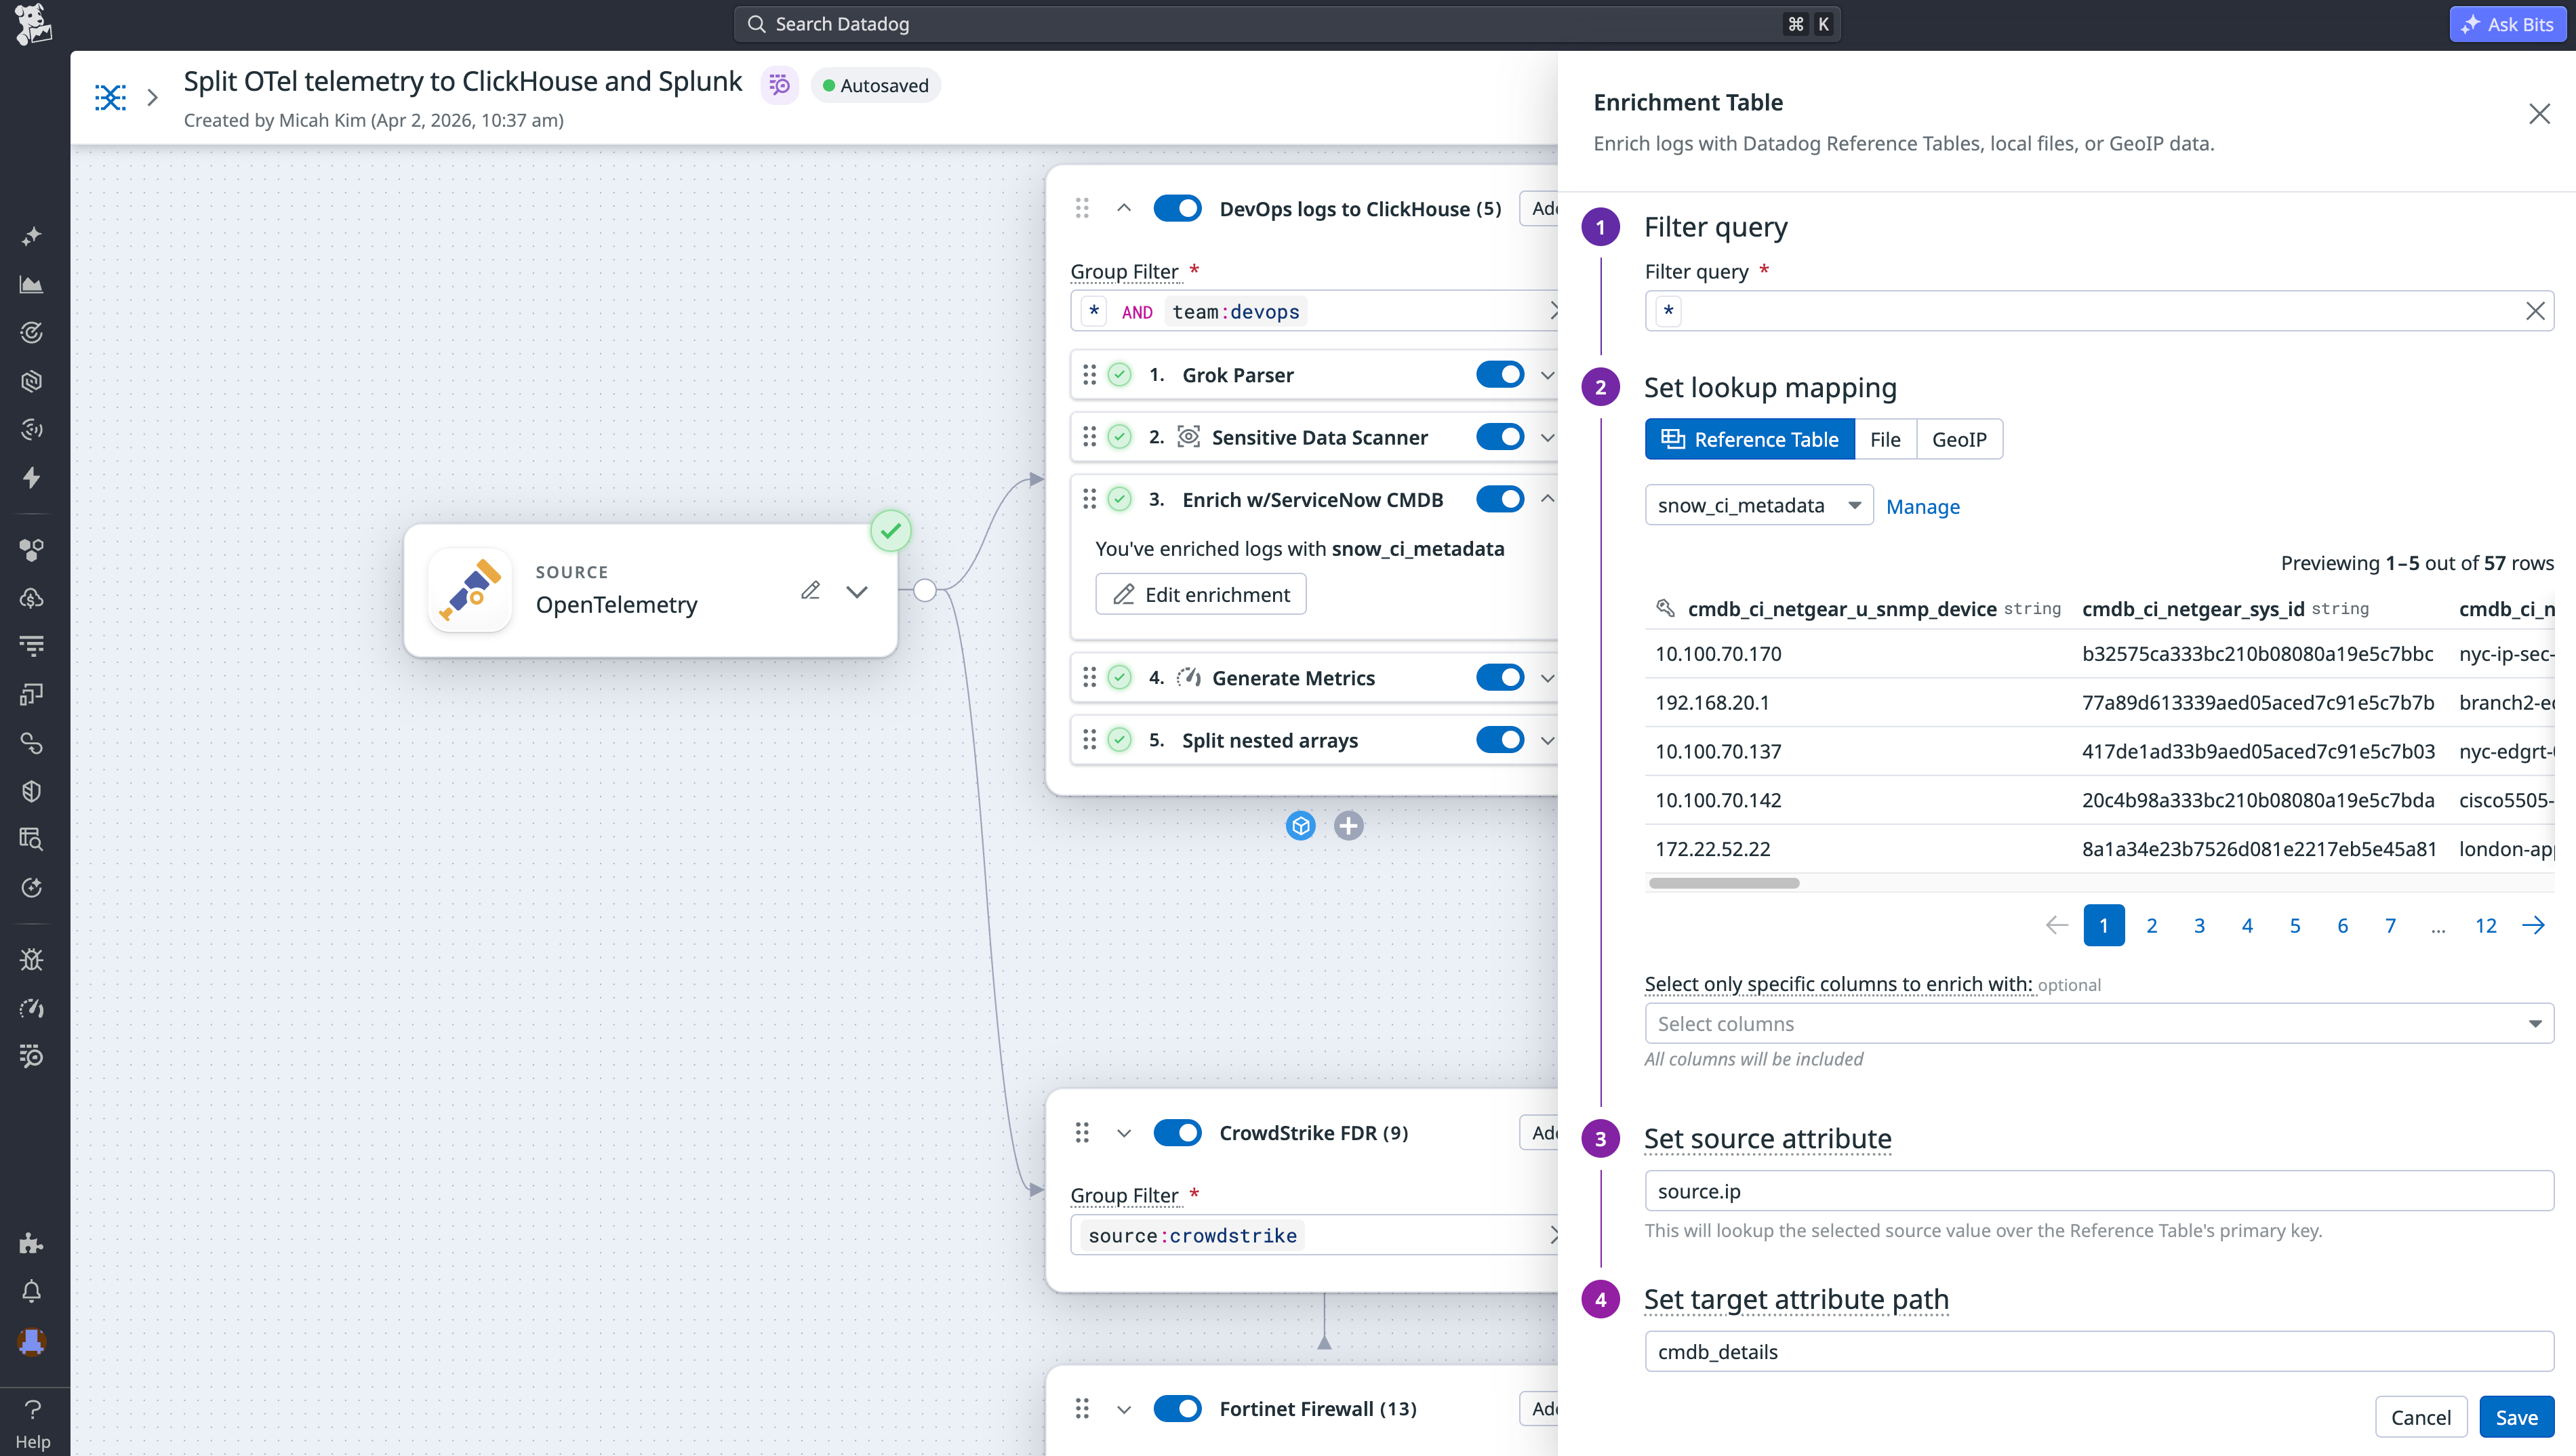
Task: Open the Dashboards icon in the sidebar
Action: tap(31, 284)
